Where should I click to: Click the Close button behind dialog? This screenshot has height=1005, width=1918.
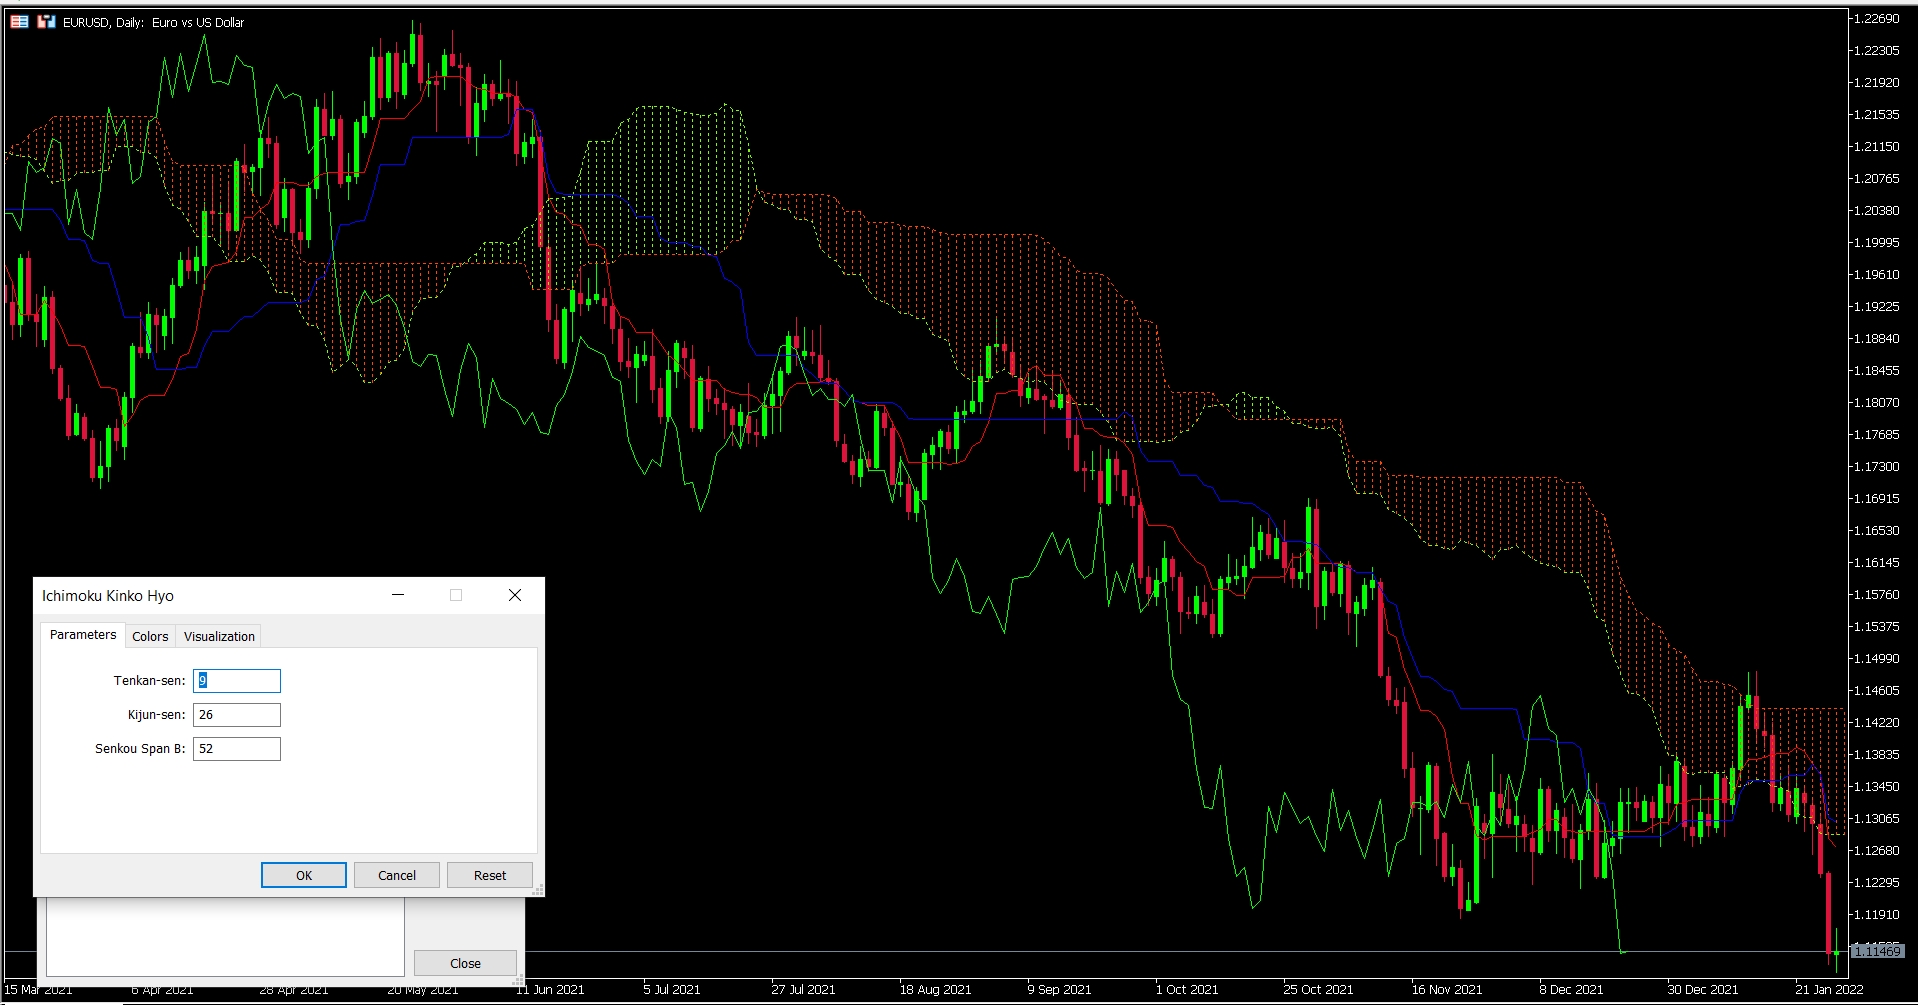465,963
